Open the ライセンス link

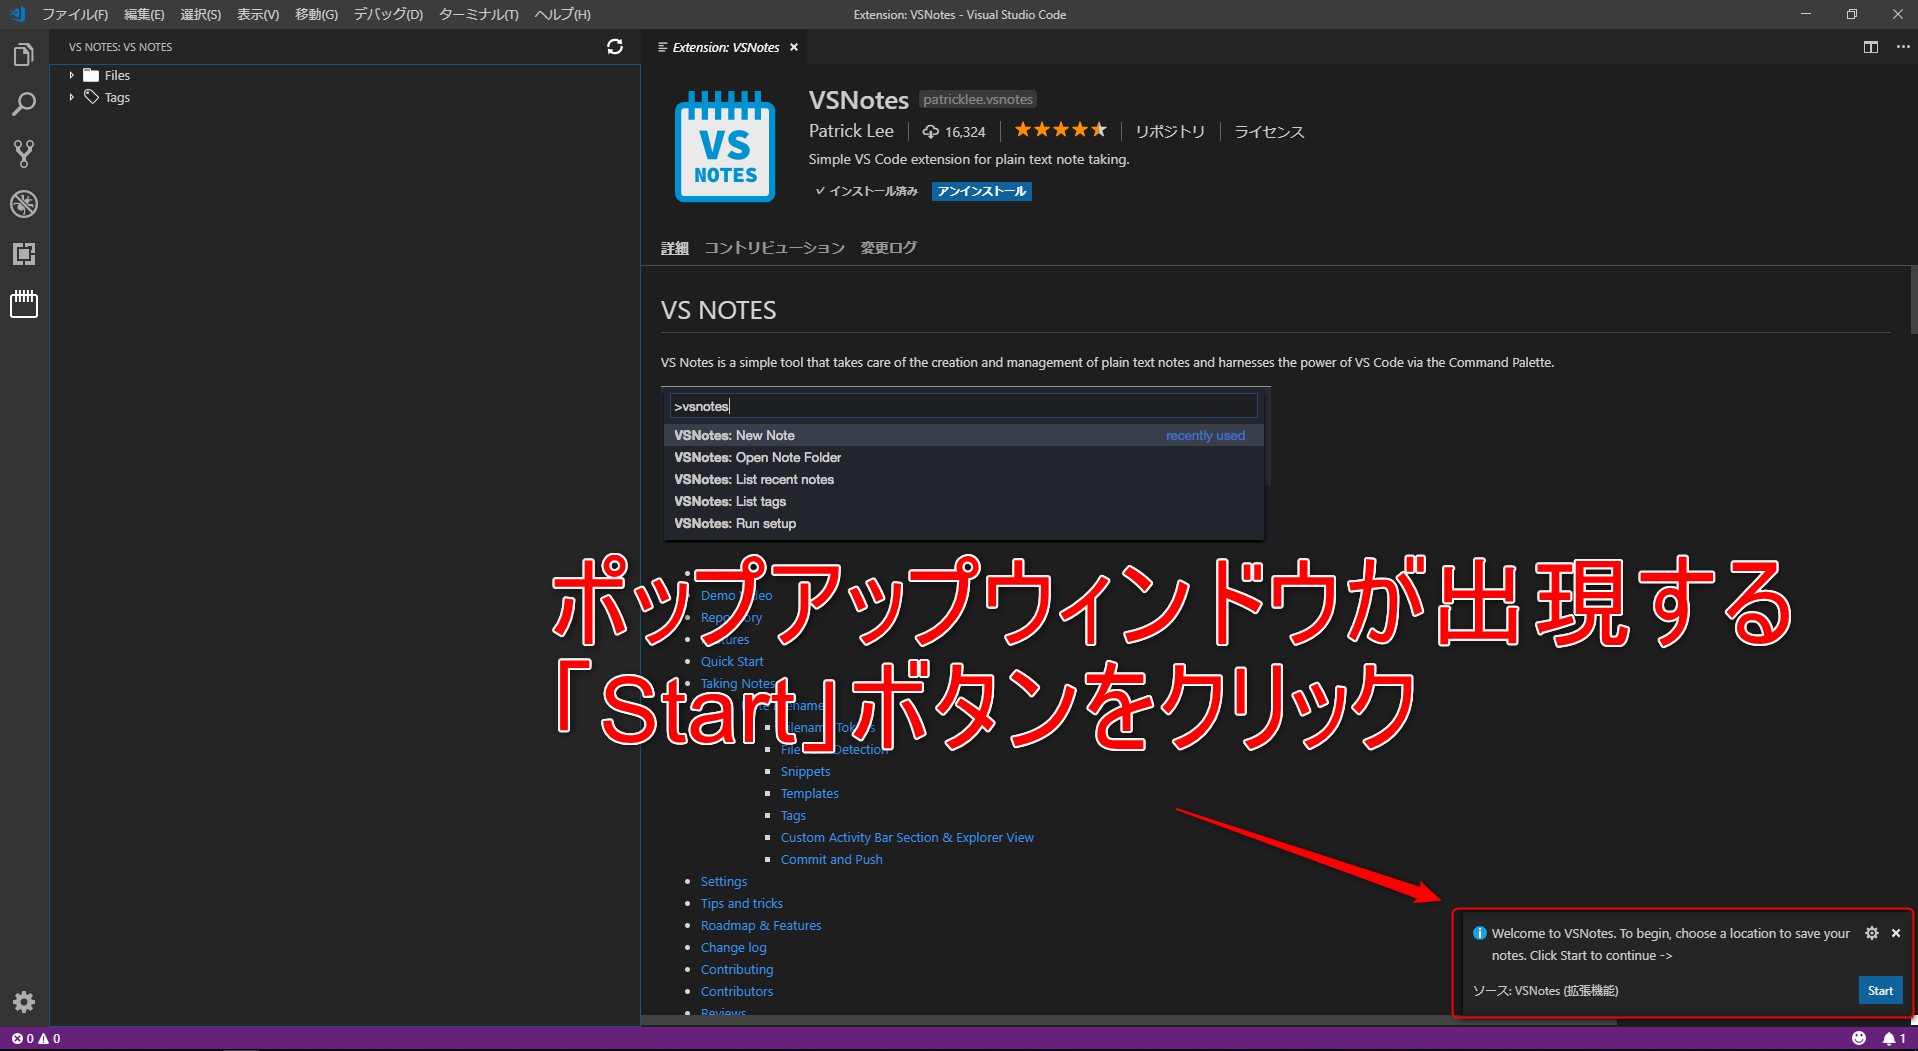point(1269,132)
